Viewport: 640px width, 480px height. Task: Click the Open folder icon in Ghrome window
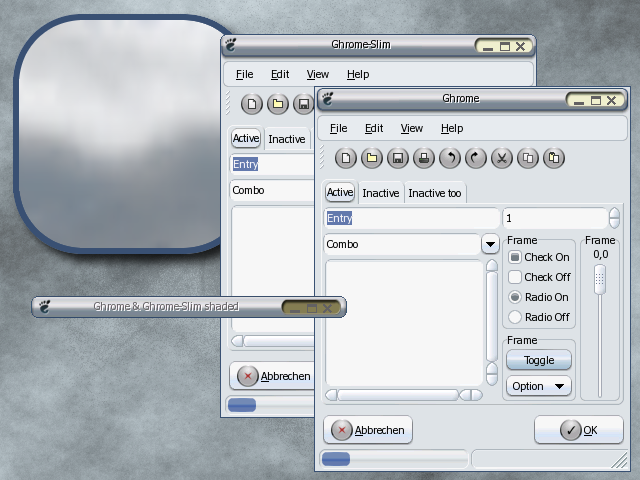[372, 158]
